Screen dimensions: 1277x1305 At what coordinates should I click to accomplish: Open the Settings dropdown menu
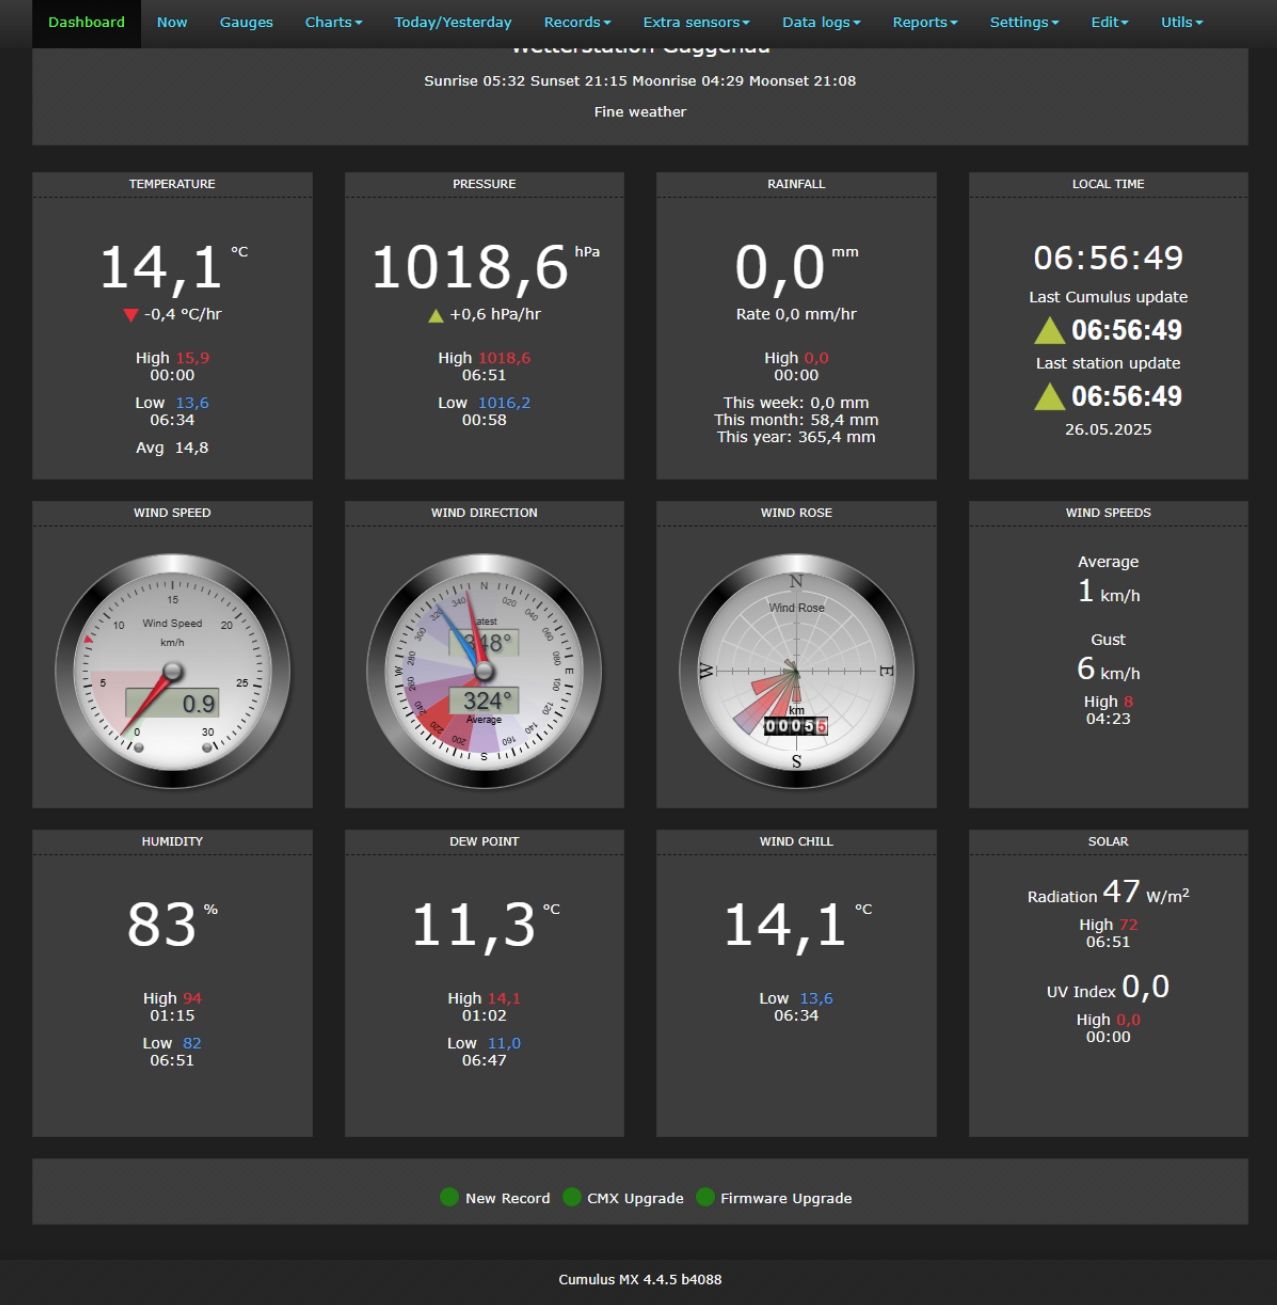point(1024,22)
